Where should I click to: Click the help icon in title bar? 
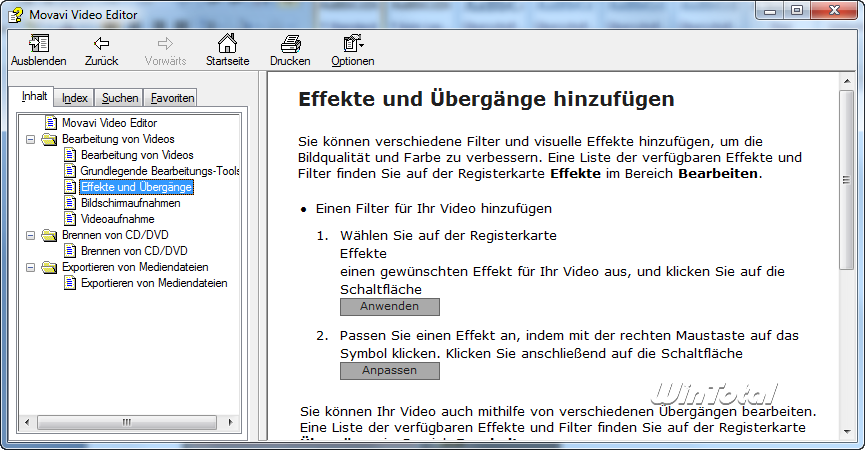(x=15, y=15)
